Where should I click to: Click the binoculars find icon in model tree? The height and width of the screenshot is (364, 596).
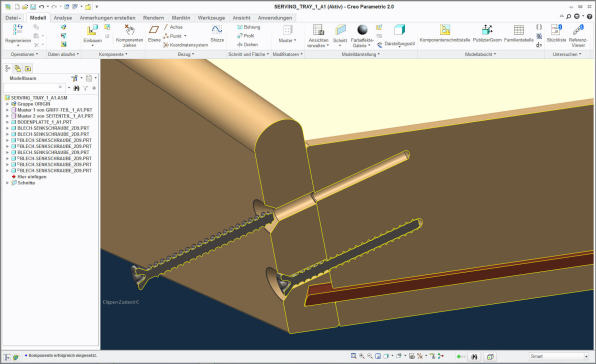click(76, 88)
